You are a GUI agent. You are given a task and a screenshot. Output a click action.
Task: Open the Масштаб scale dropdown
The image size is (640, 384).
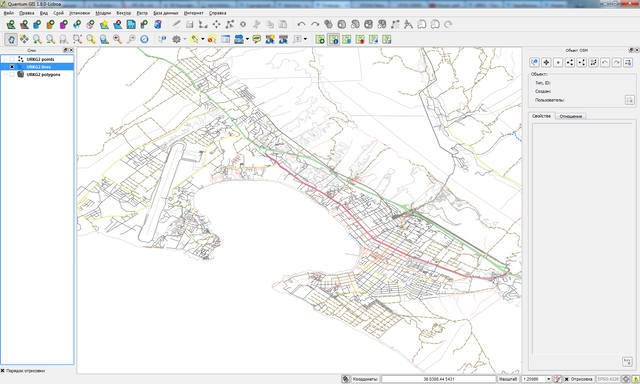(x=548, y=379)
